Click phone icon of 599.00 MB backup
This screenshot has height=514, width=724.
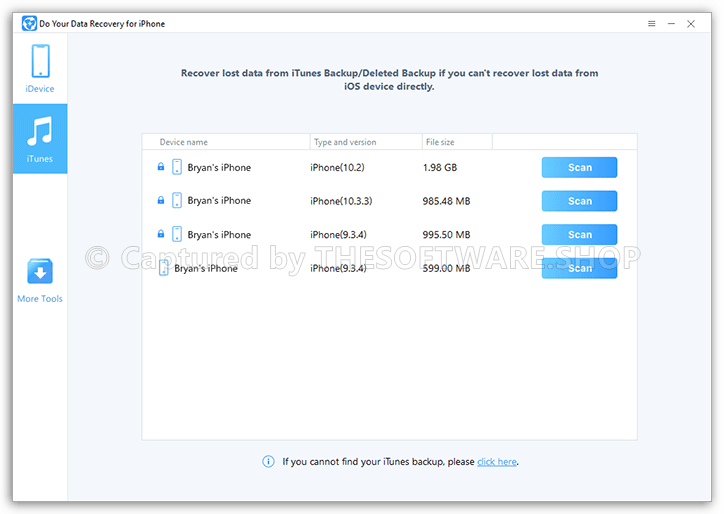click(163, 268)
